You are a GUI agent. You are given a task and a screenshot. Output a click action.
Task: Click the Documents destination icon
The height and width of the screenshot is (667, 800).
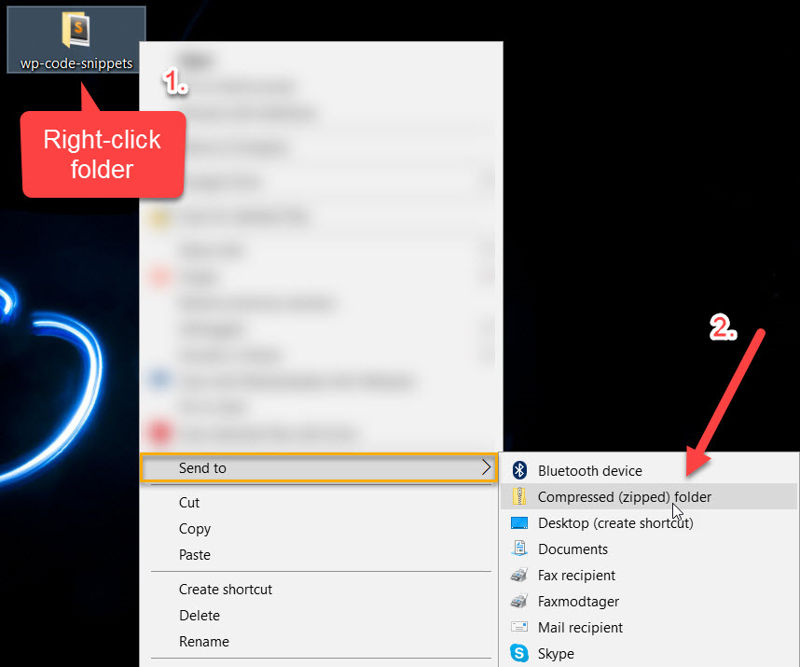point(521,549)
